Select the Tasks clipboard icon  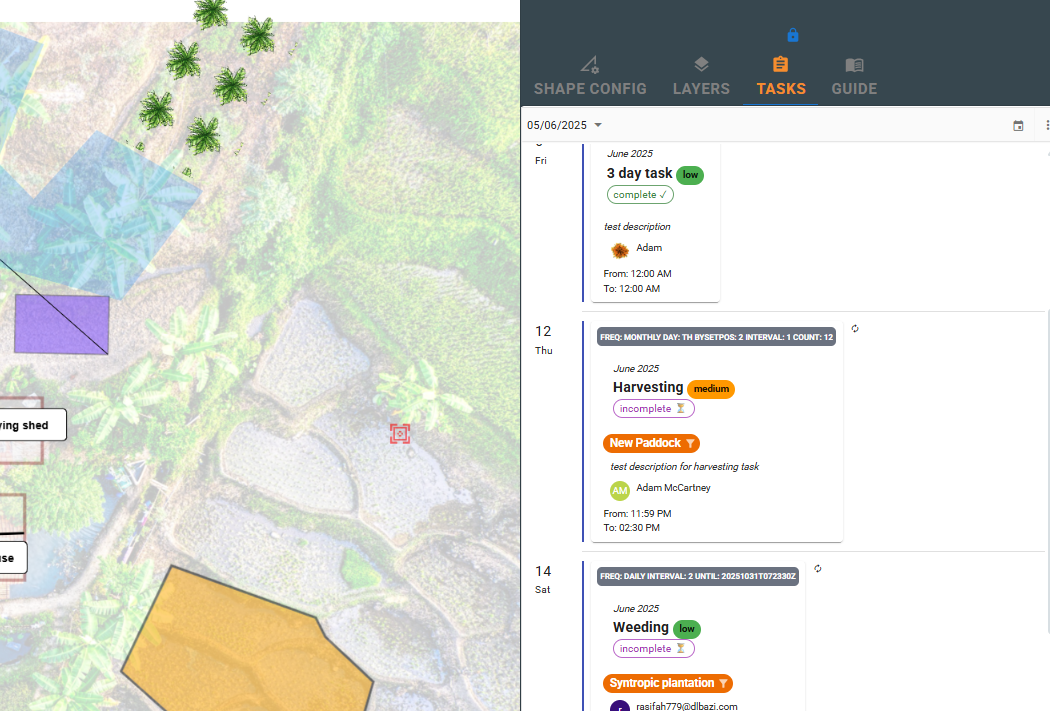click(x=780, y=64)
